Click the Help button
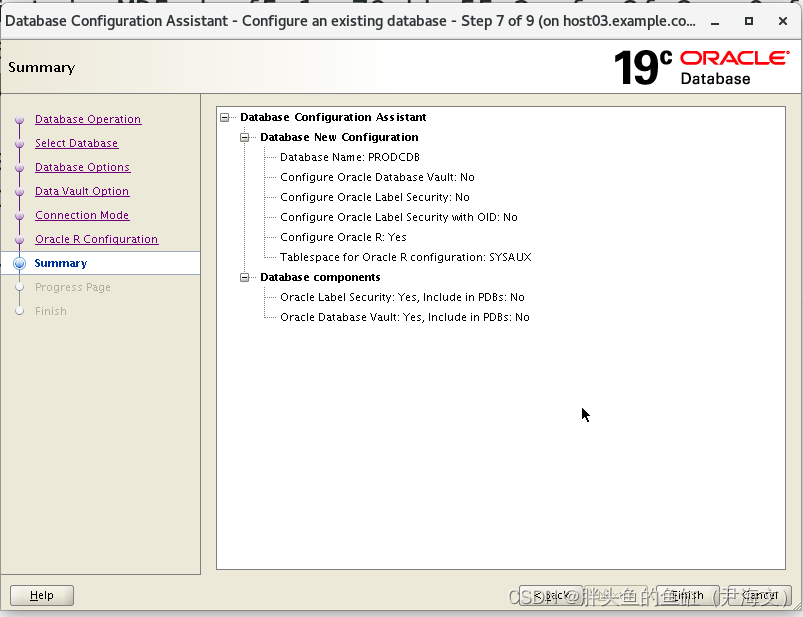 pyautogui.click(x=42, y=595)
